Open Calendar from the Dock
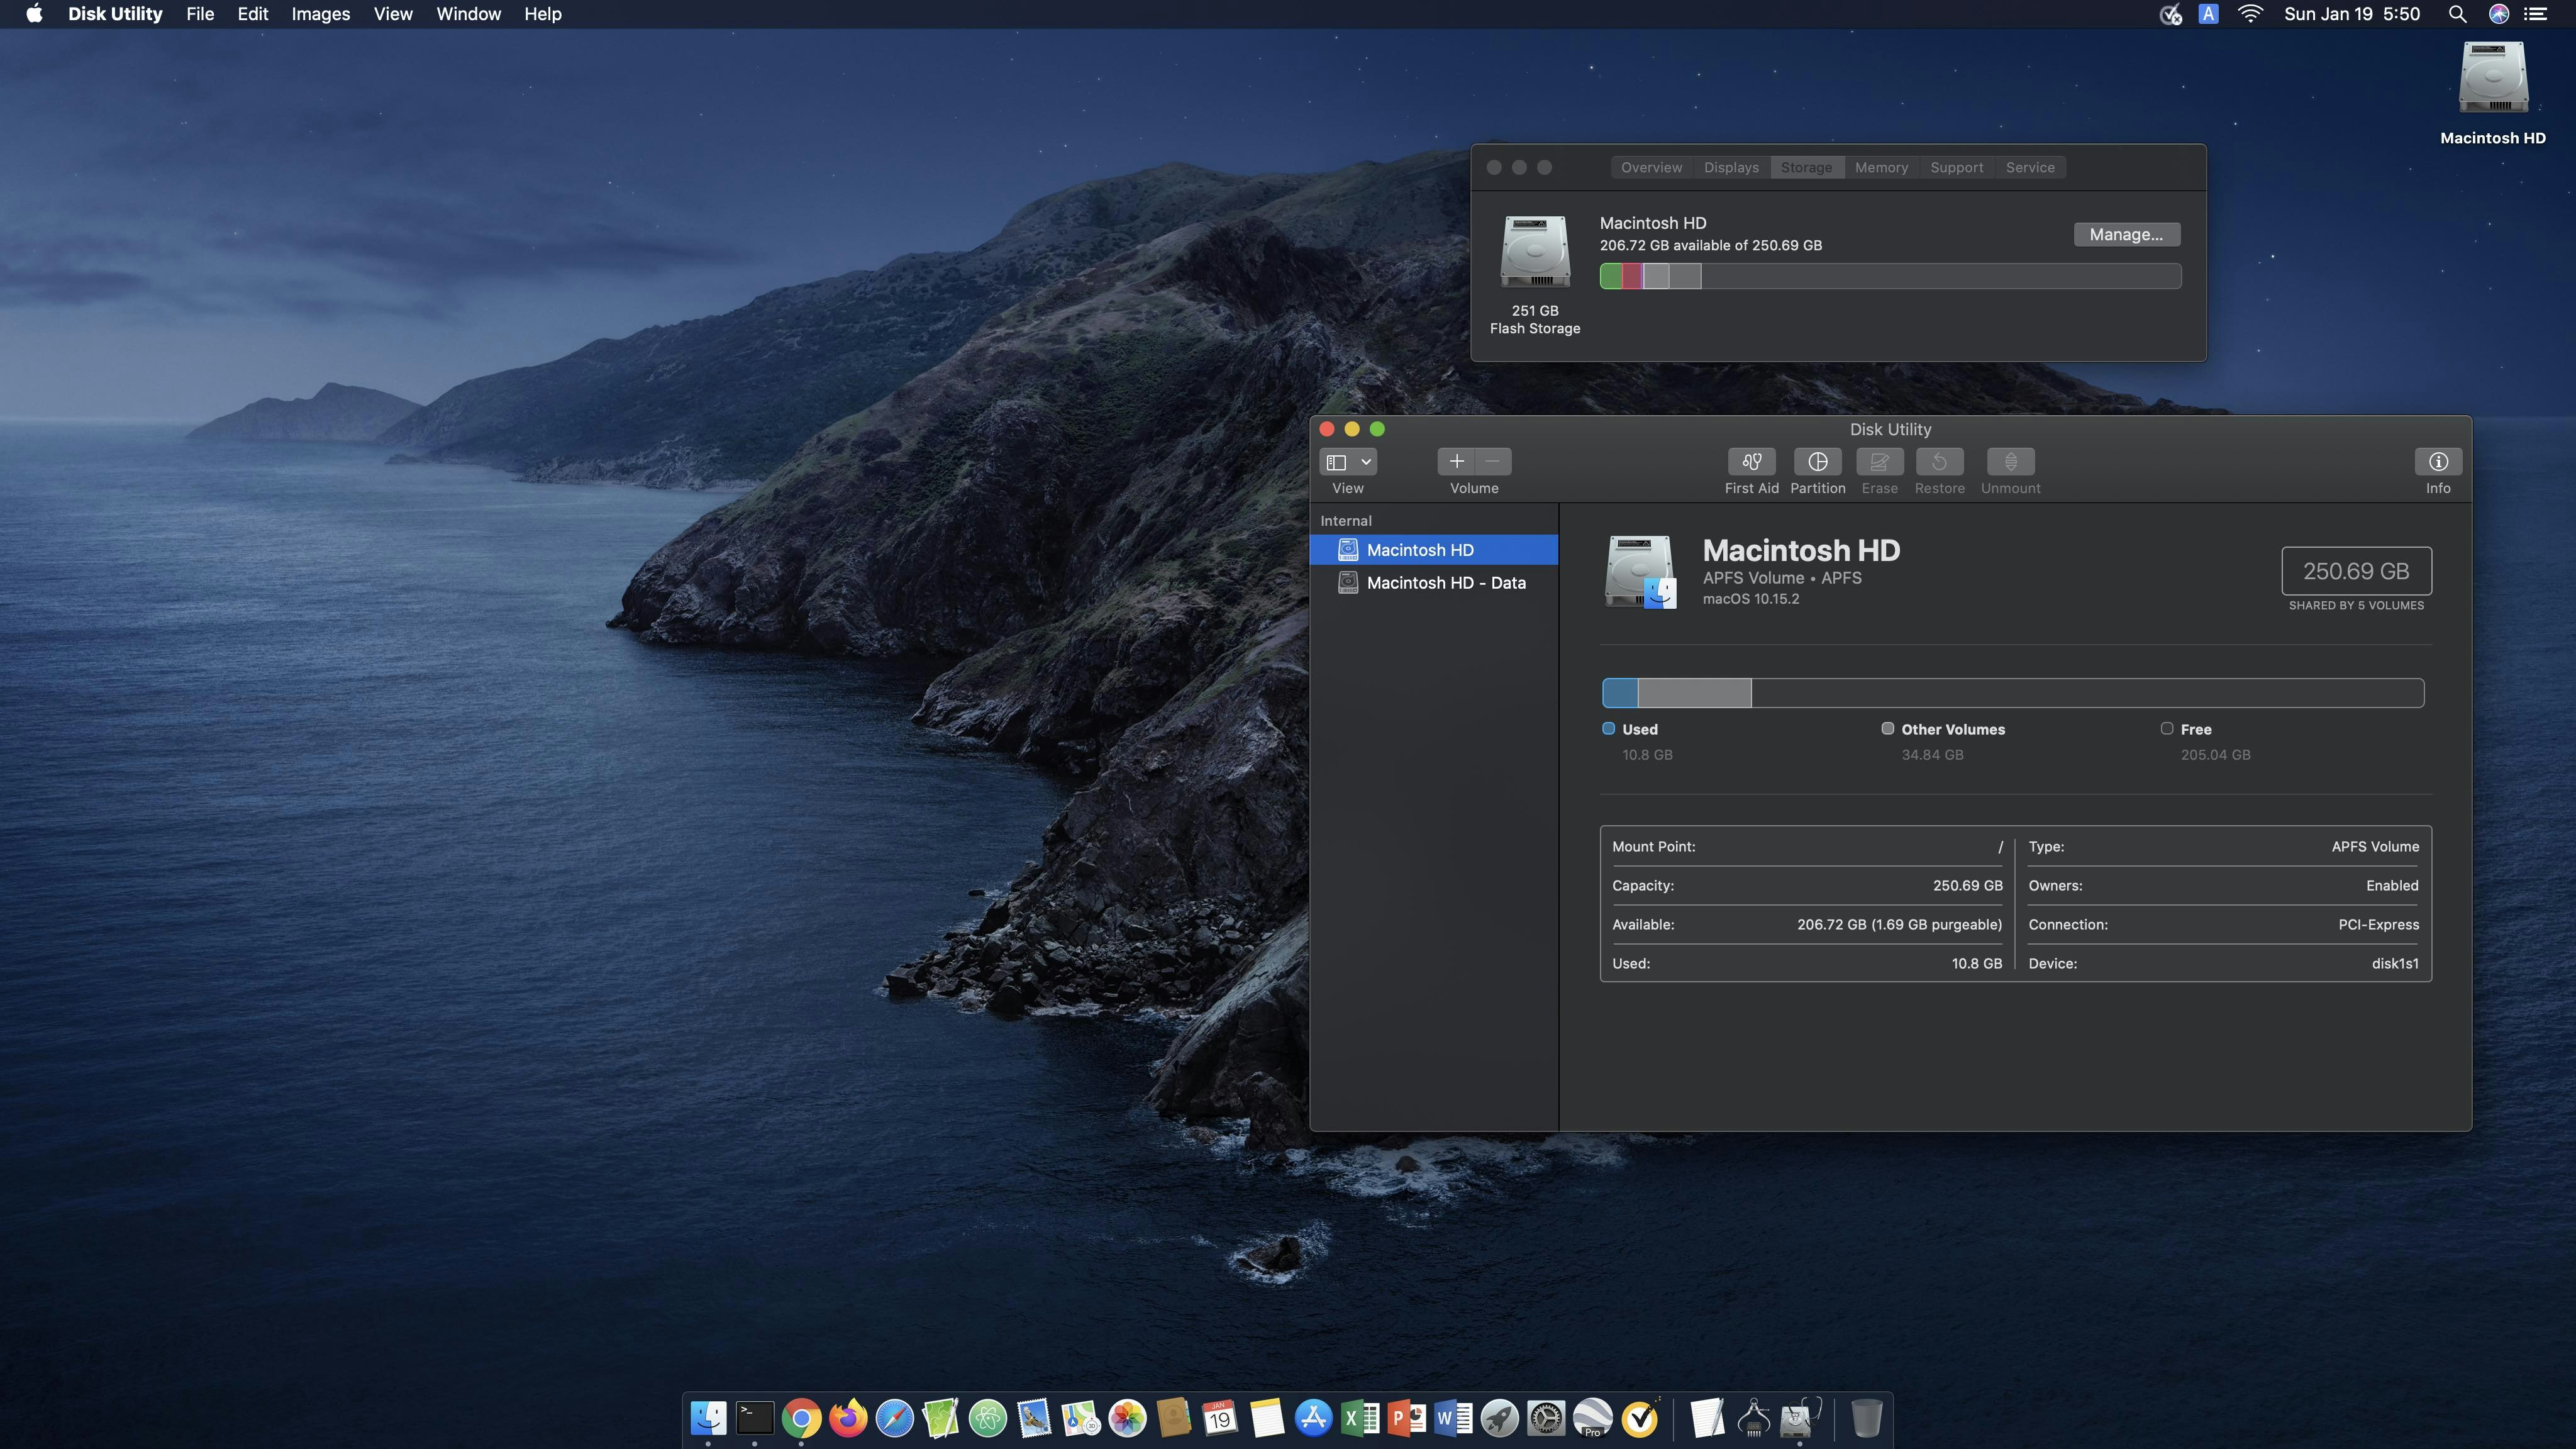The image size is (2576, 1449). pyautogui.click(x=1220, y=1418)
